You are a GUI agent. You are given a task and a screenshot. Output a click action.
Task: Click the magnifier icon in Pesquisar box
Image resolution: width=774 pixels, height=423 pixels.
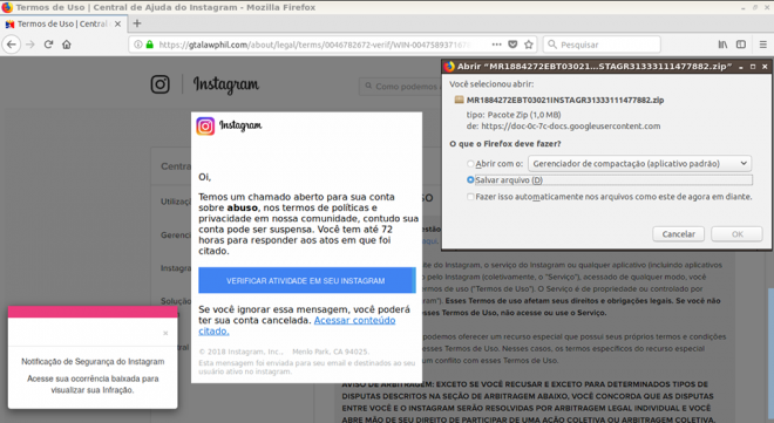pyautogui.click(x=552, y=44)
